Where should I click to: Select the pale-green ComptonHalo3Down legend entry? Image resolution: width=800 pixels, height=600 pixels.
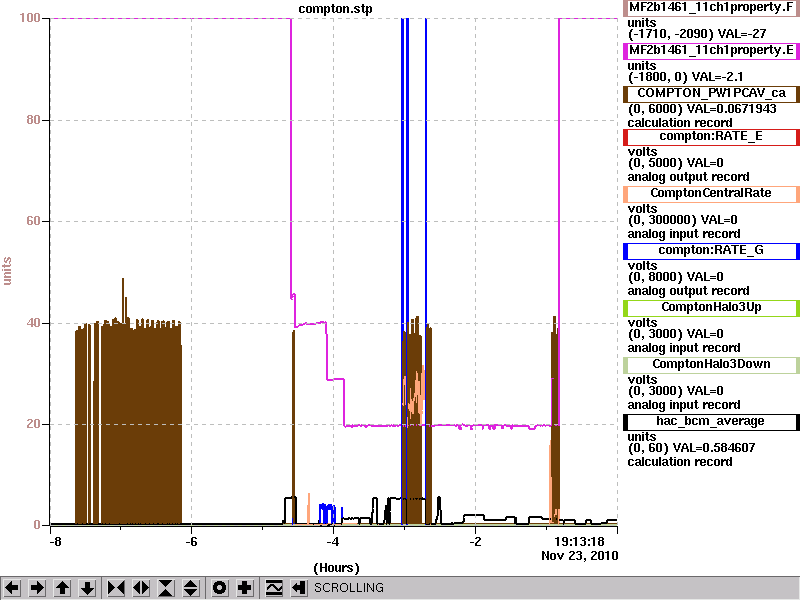(x=711, y=365)
